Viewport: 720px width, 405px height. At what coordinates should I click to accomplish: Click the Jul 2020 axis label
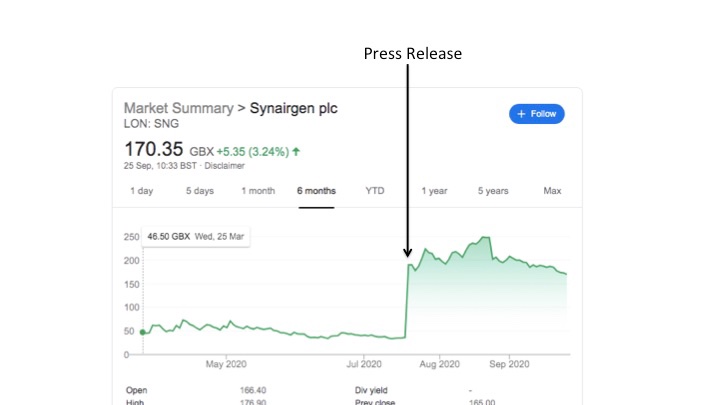point(364,364)
